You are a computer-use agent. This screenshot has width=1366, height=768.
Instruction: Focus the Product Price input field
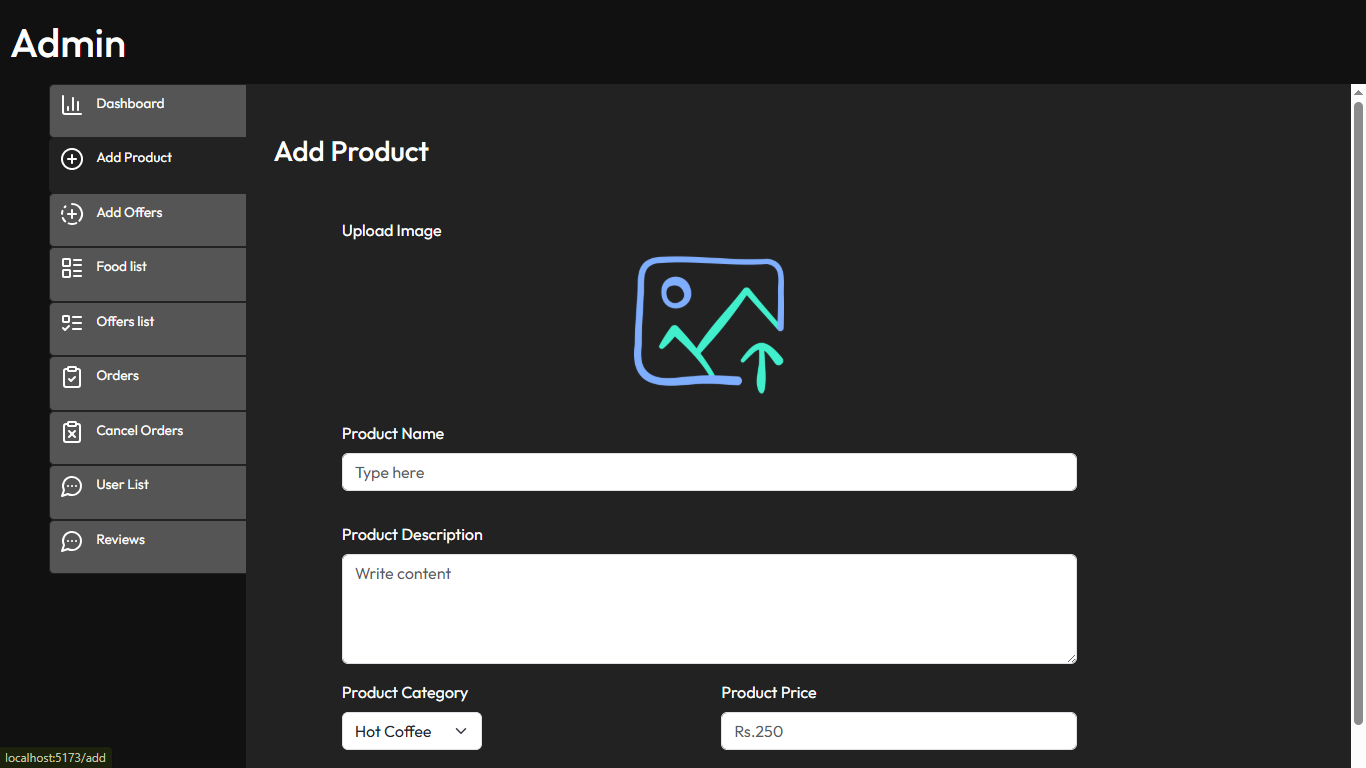pyautogui.click(x=899, y=731)
